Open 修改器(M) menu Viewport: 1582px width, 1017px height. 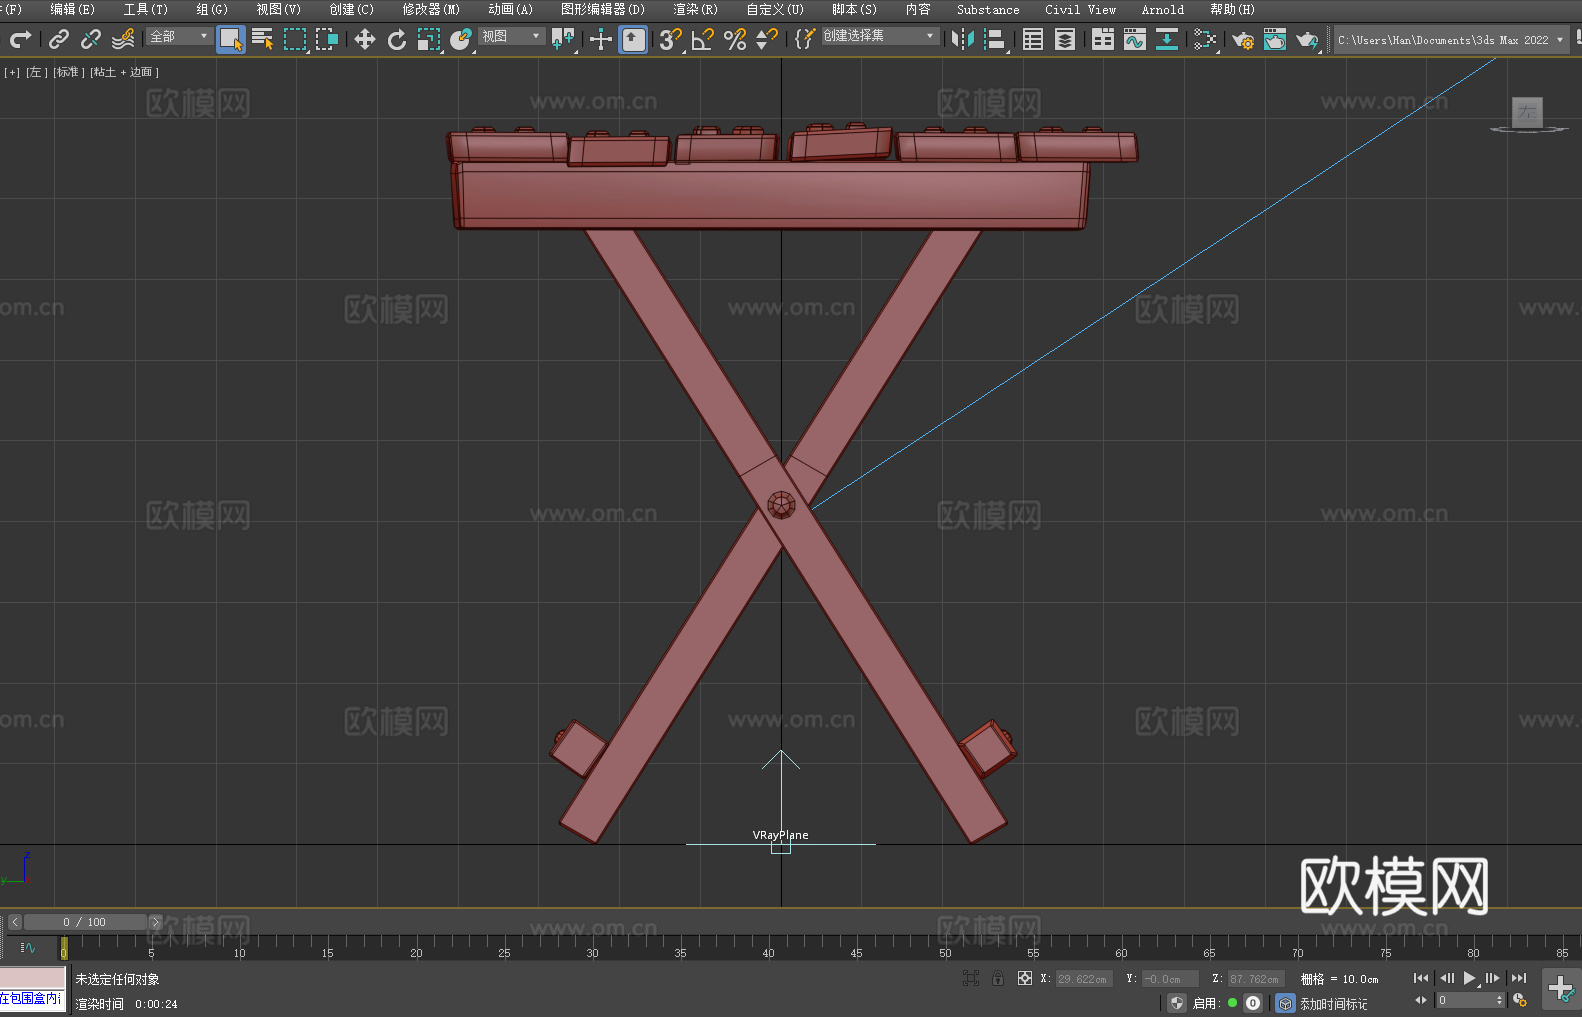point(431,9)
